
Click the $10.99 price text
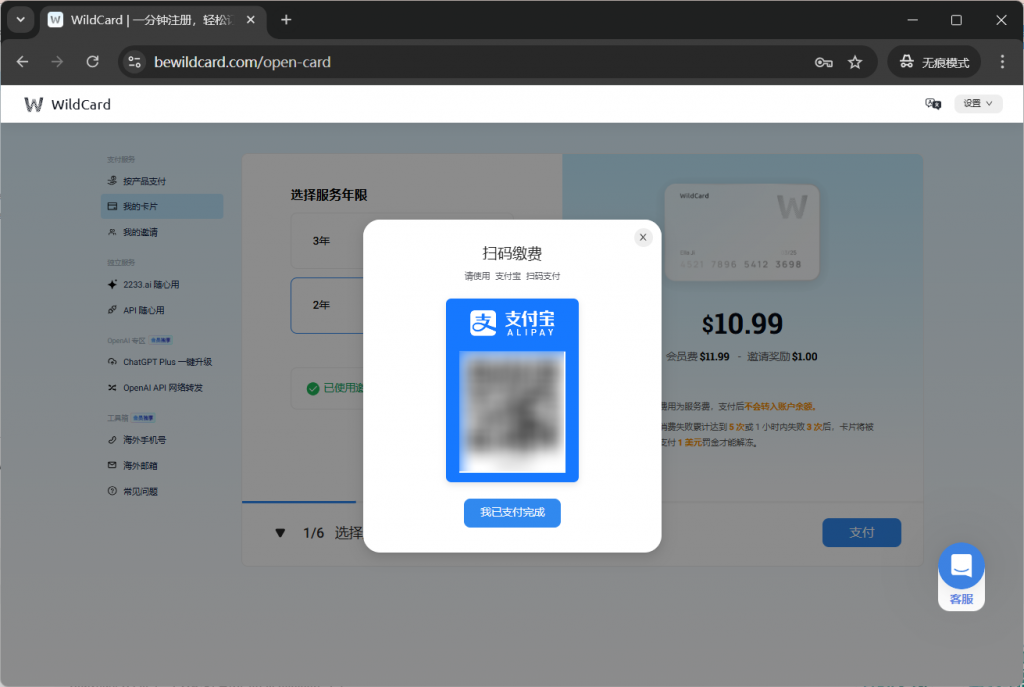pos(742,324)
